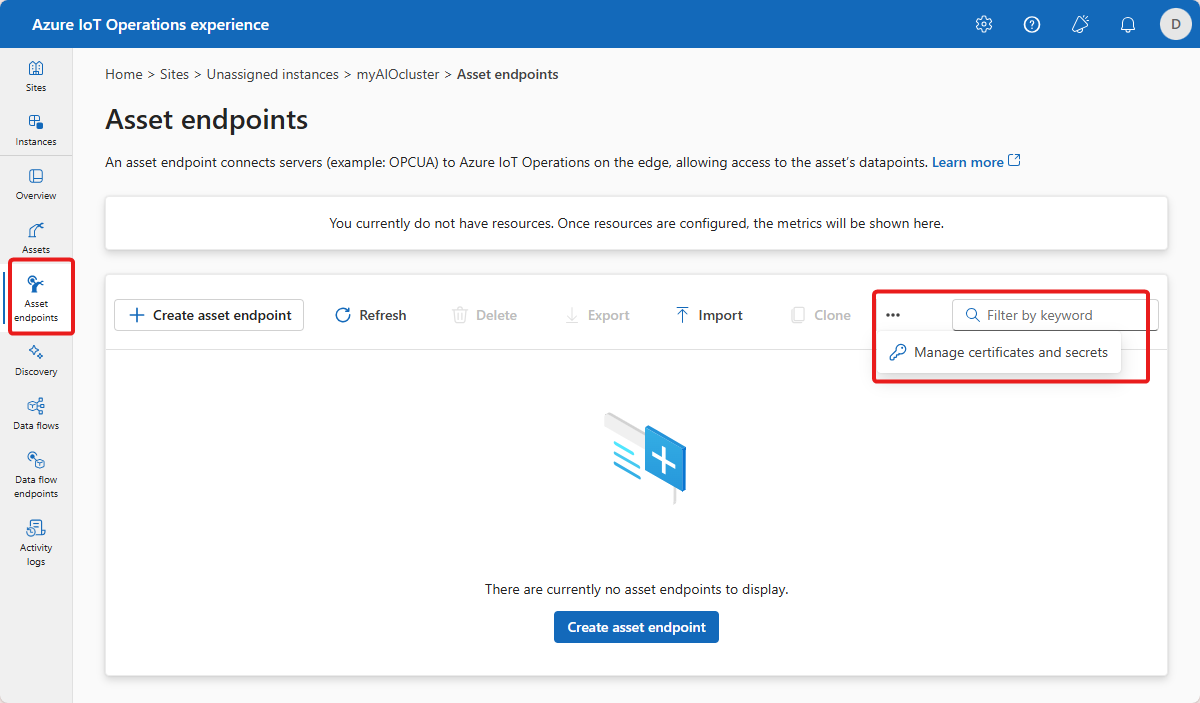1200x703 pixels.
Task: Click Import in the toolbar
Action: (x=708, y=315)
